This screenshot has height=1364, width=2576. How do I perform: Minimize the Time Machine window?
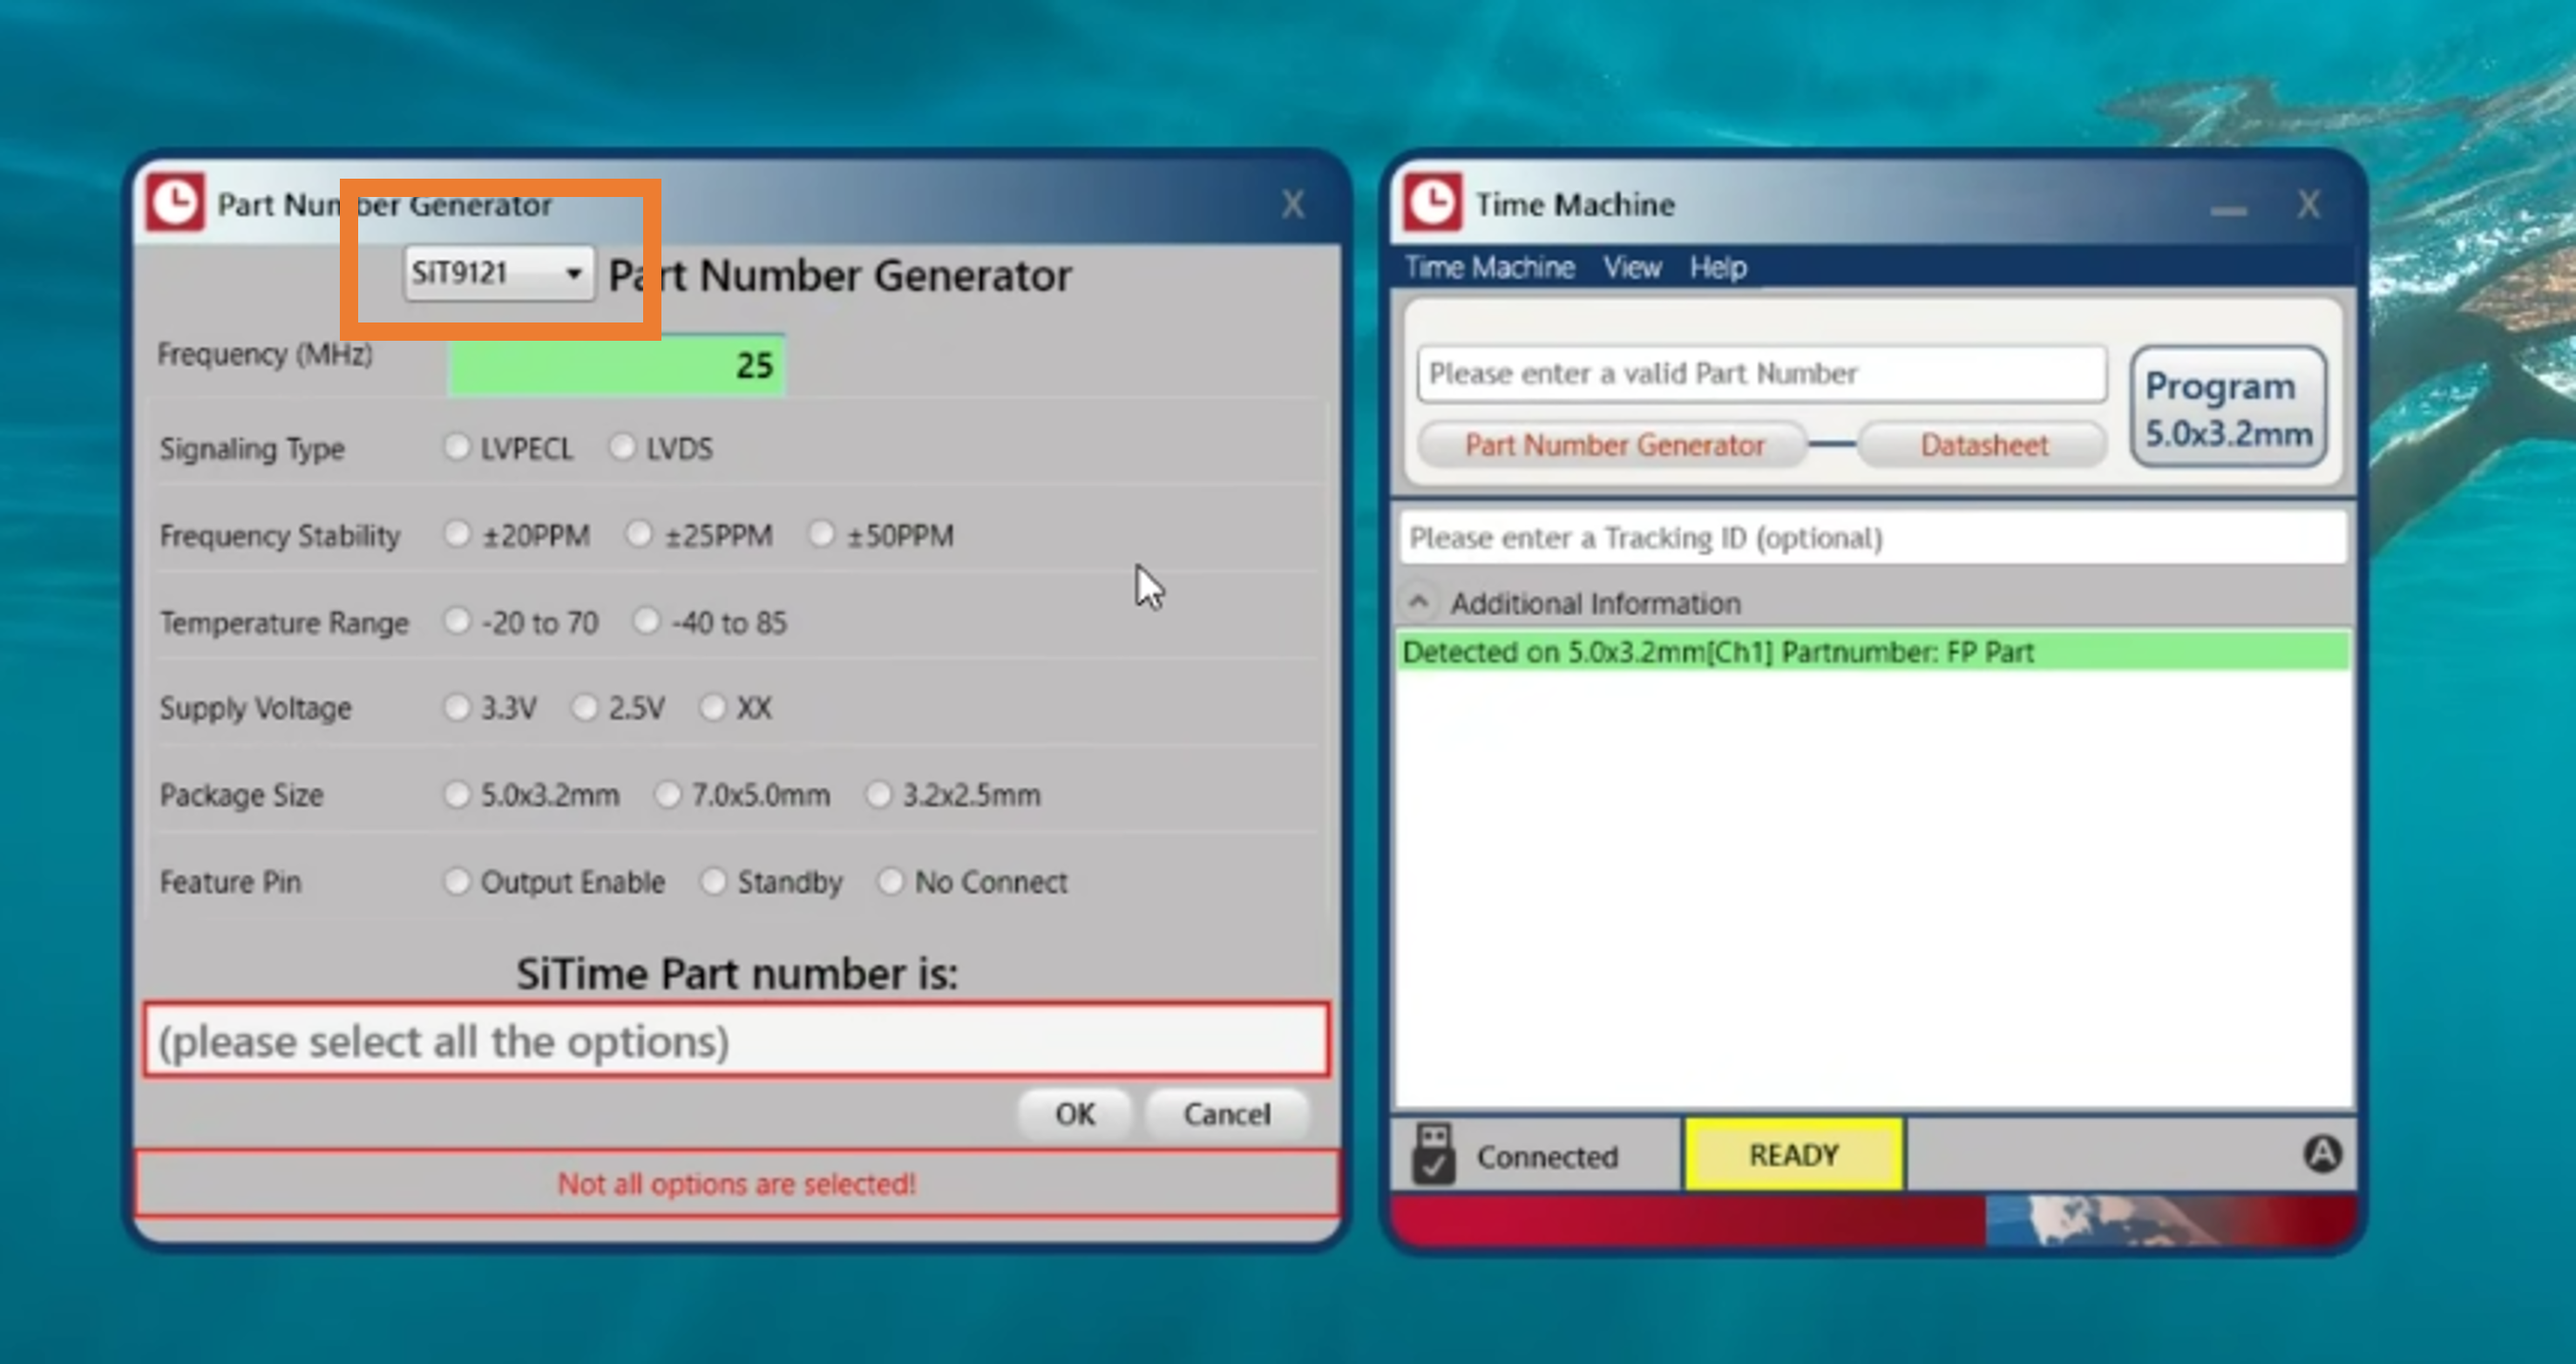2228,210
